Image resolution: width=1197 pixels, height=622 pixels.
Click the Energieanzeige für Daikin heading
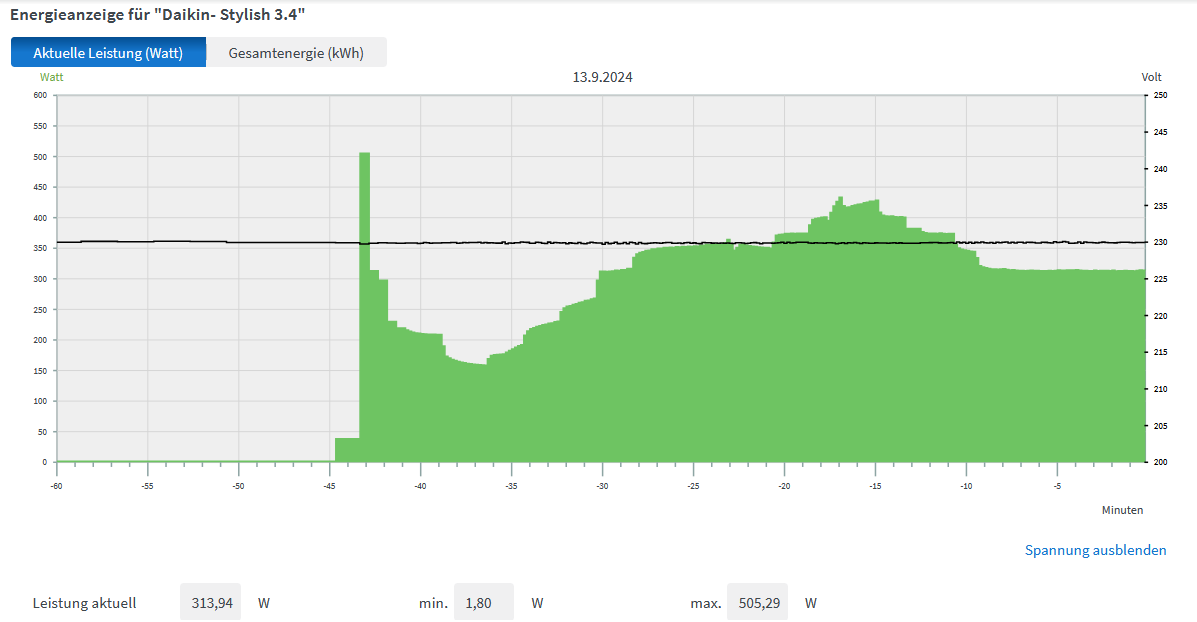click(x=157, y=15)
